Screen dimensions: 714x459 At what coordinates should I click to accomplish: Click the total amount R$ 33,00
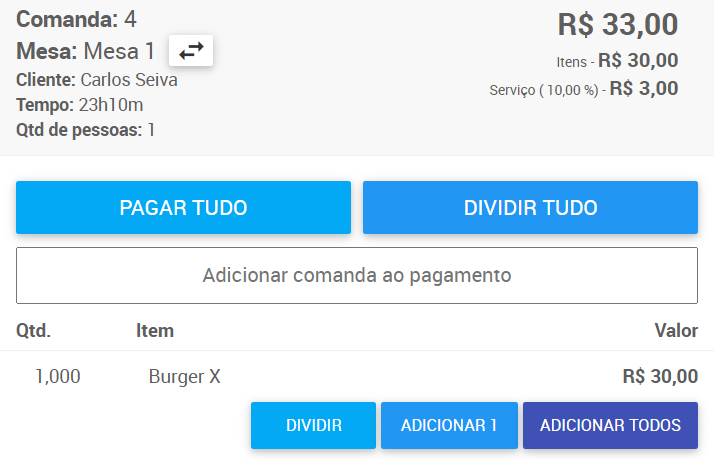(618, 24)
